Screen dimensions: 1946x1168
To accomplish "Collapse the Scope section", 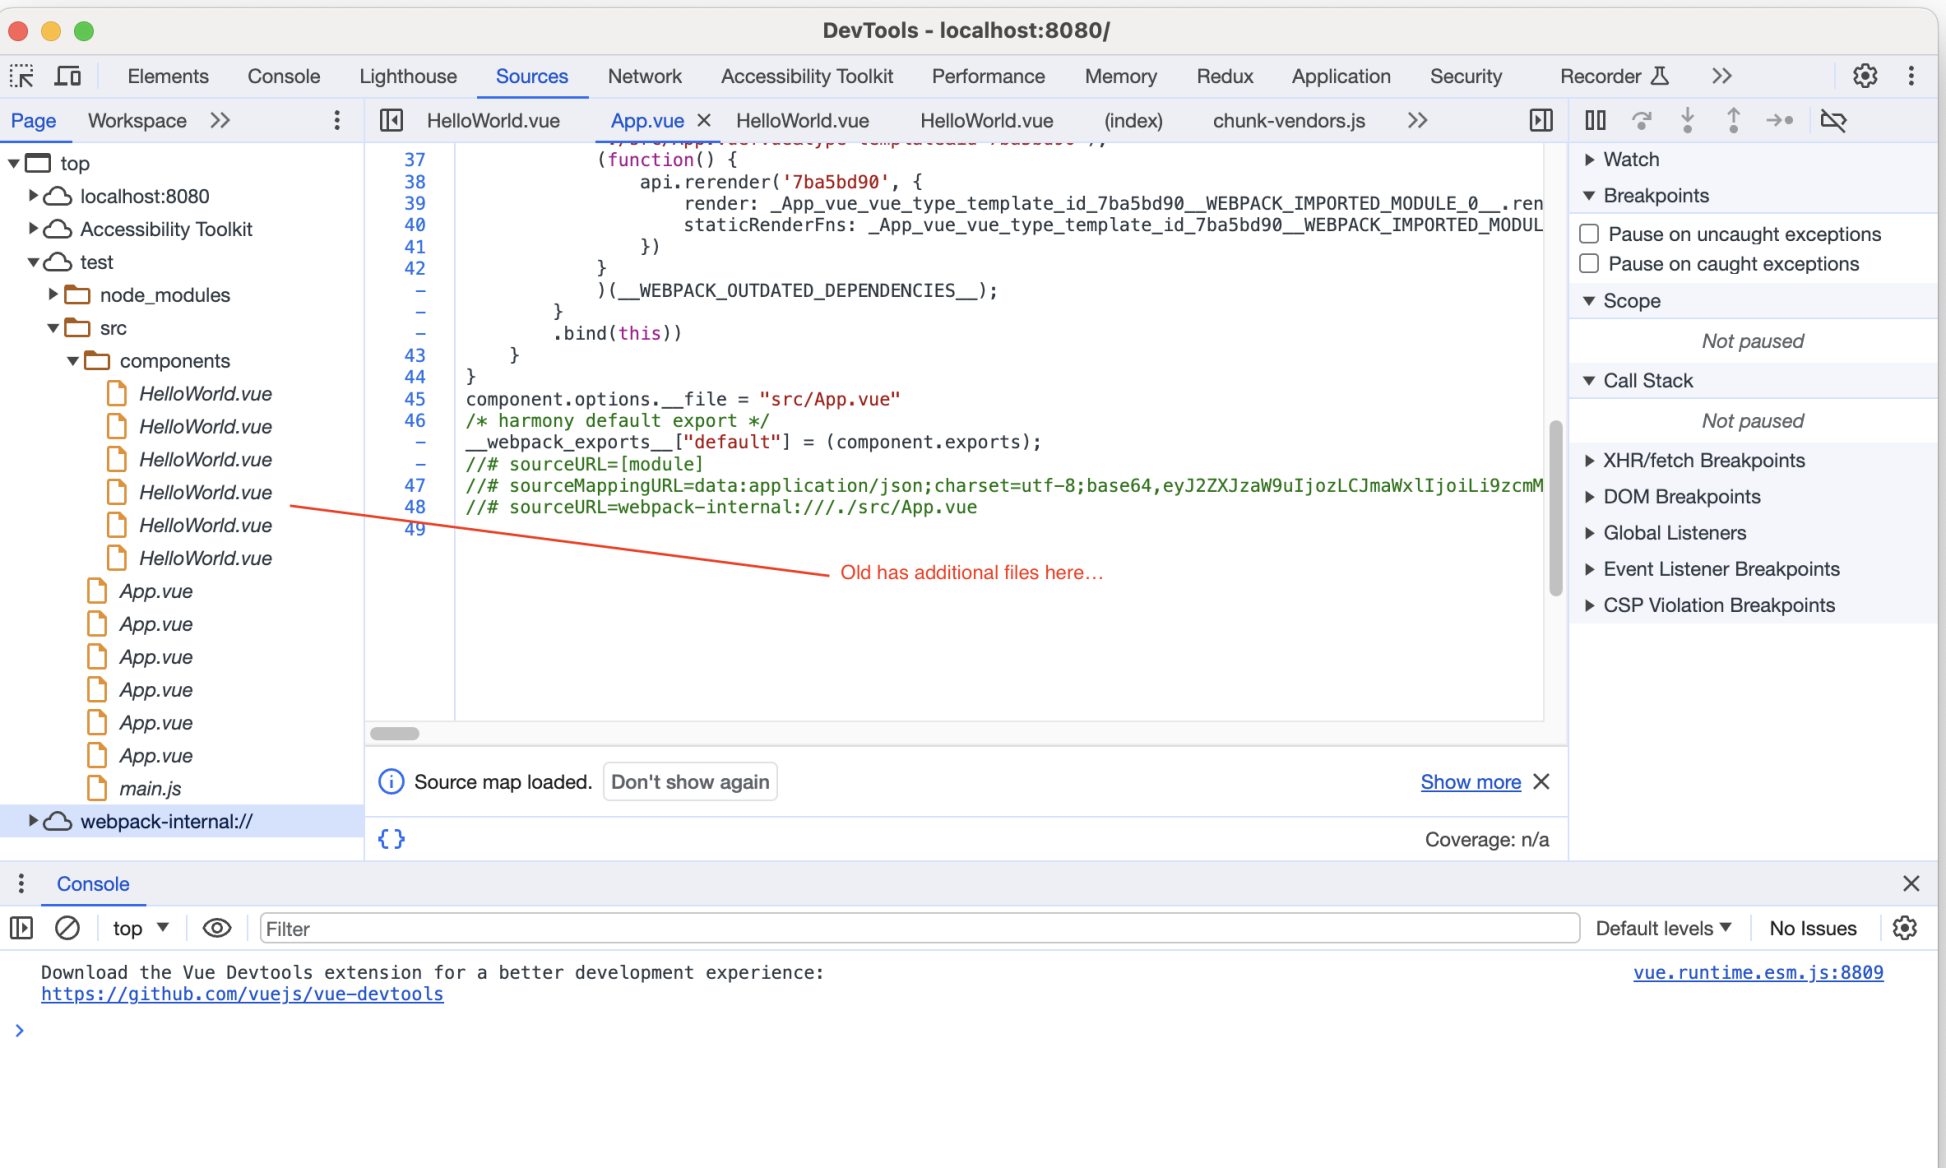I will click(x=1589, y=301).
